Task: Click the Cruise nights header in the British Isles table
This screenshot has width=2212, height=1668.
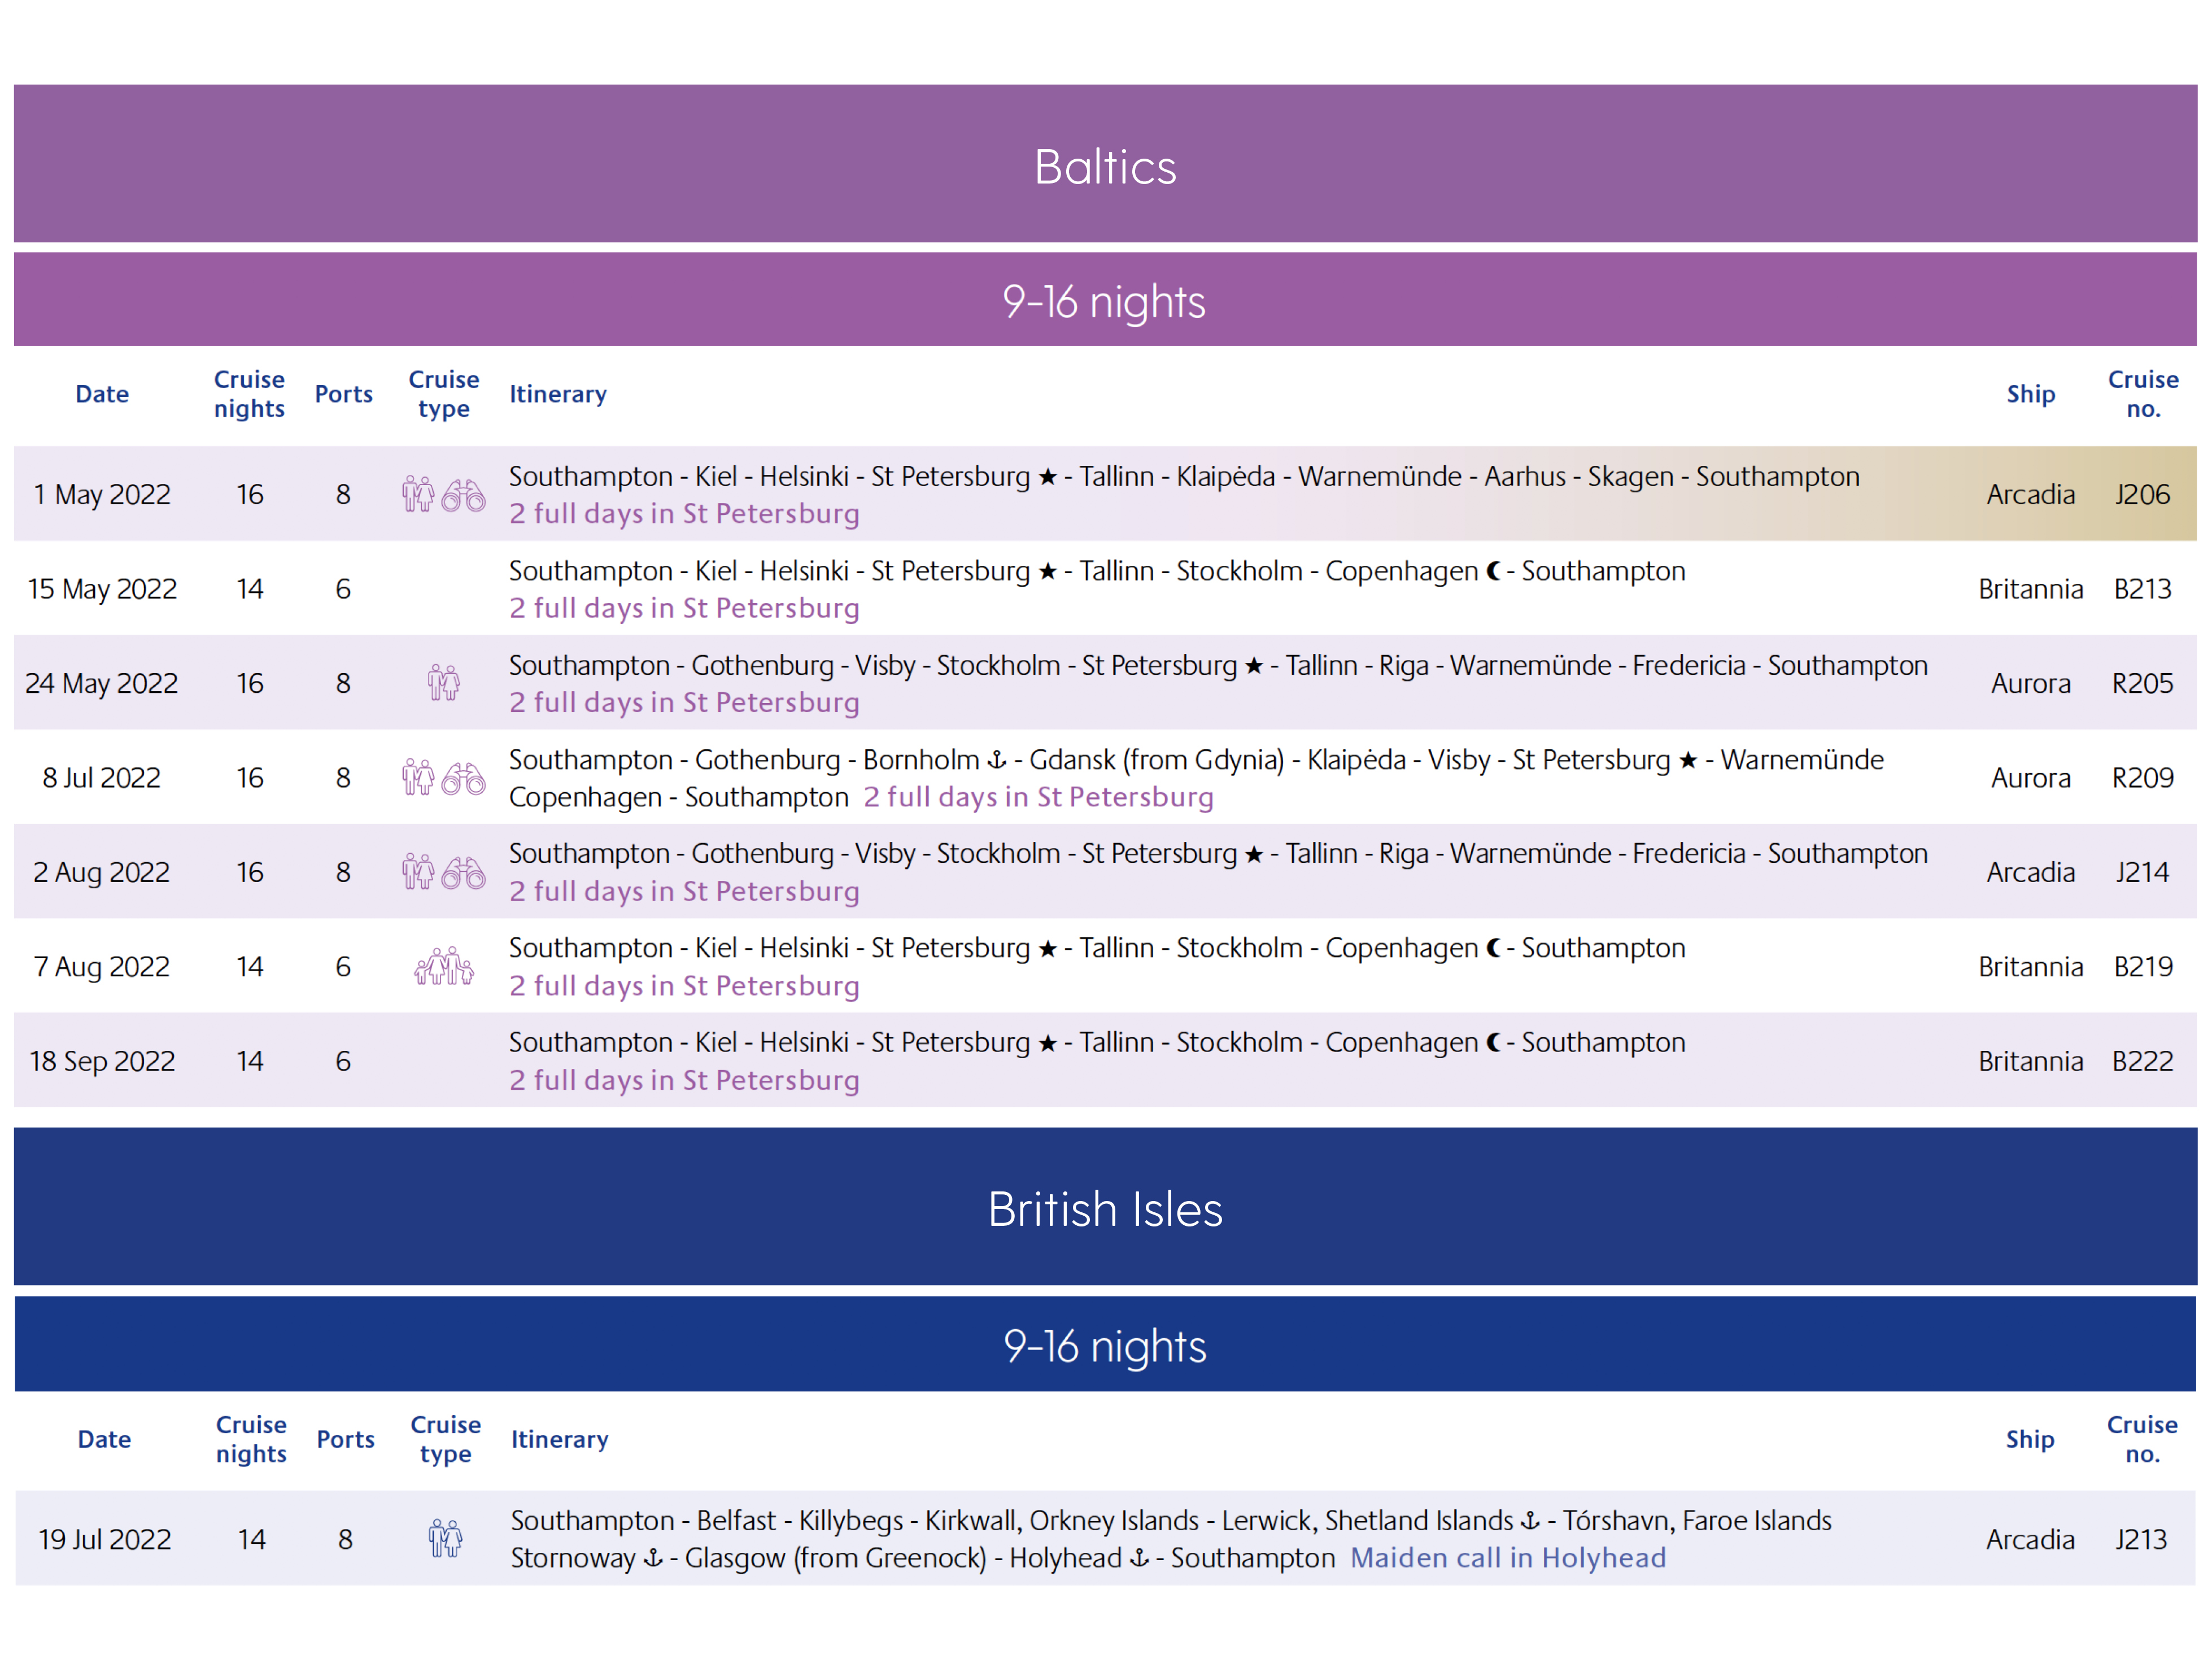Action: (x=251, y=1439)
